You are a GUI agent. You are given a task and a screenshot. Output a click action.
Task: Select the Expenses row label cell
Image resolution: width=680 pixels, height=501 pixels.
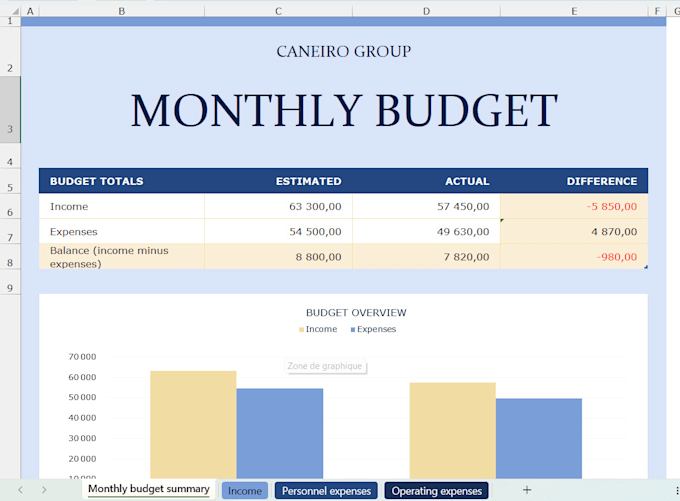[x=122, y=231]
